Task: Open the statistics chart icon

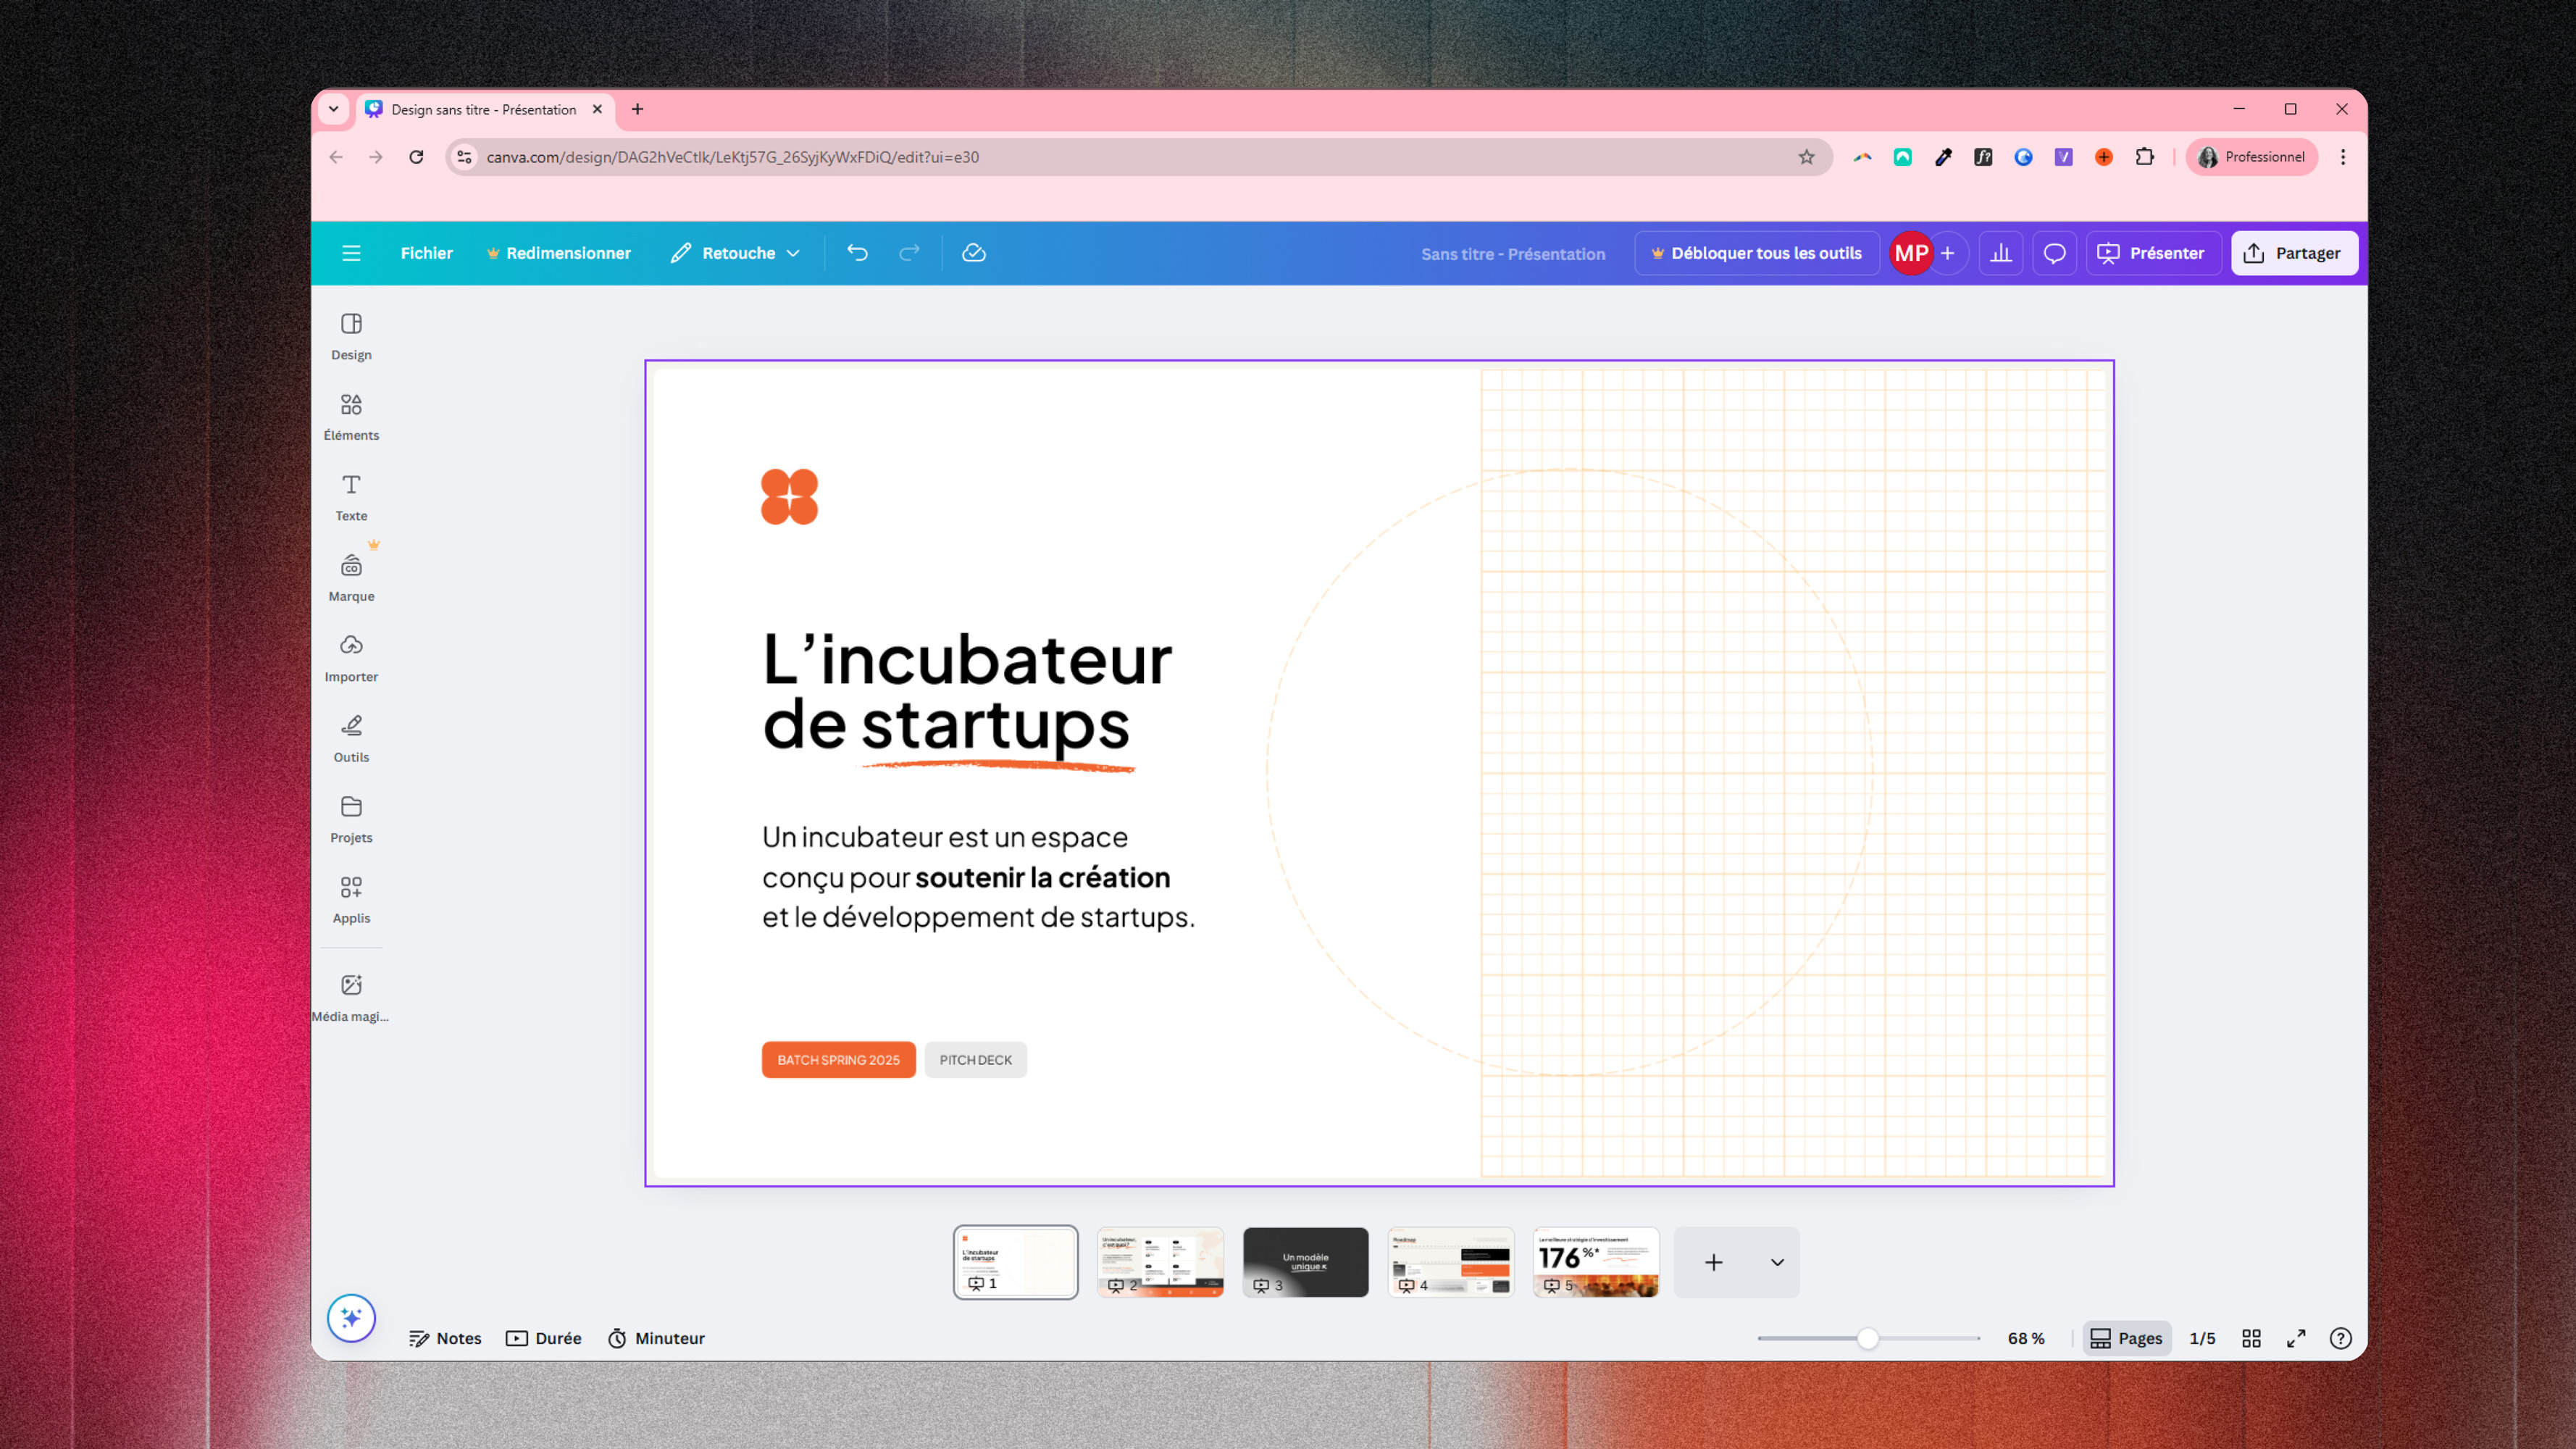Action: click(x=2001, y=253)
